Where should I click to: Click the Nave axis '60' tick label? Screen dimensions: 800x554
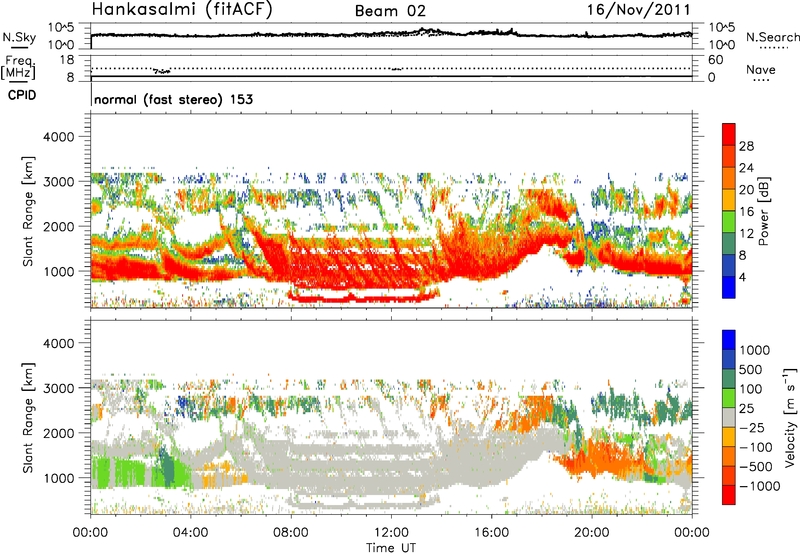pos(716,60)
